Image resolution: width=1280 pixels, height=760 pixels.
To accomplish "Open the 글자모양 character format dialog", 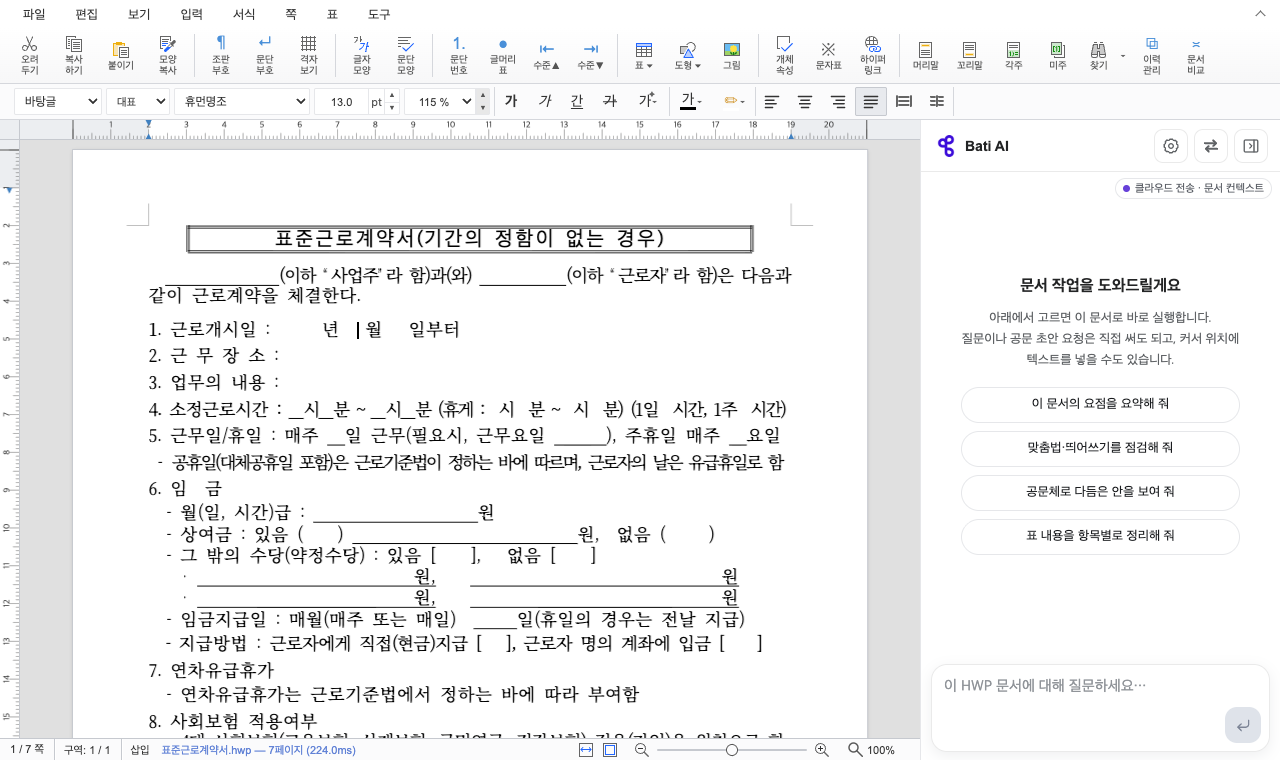I will click(x=362, y=56).
